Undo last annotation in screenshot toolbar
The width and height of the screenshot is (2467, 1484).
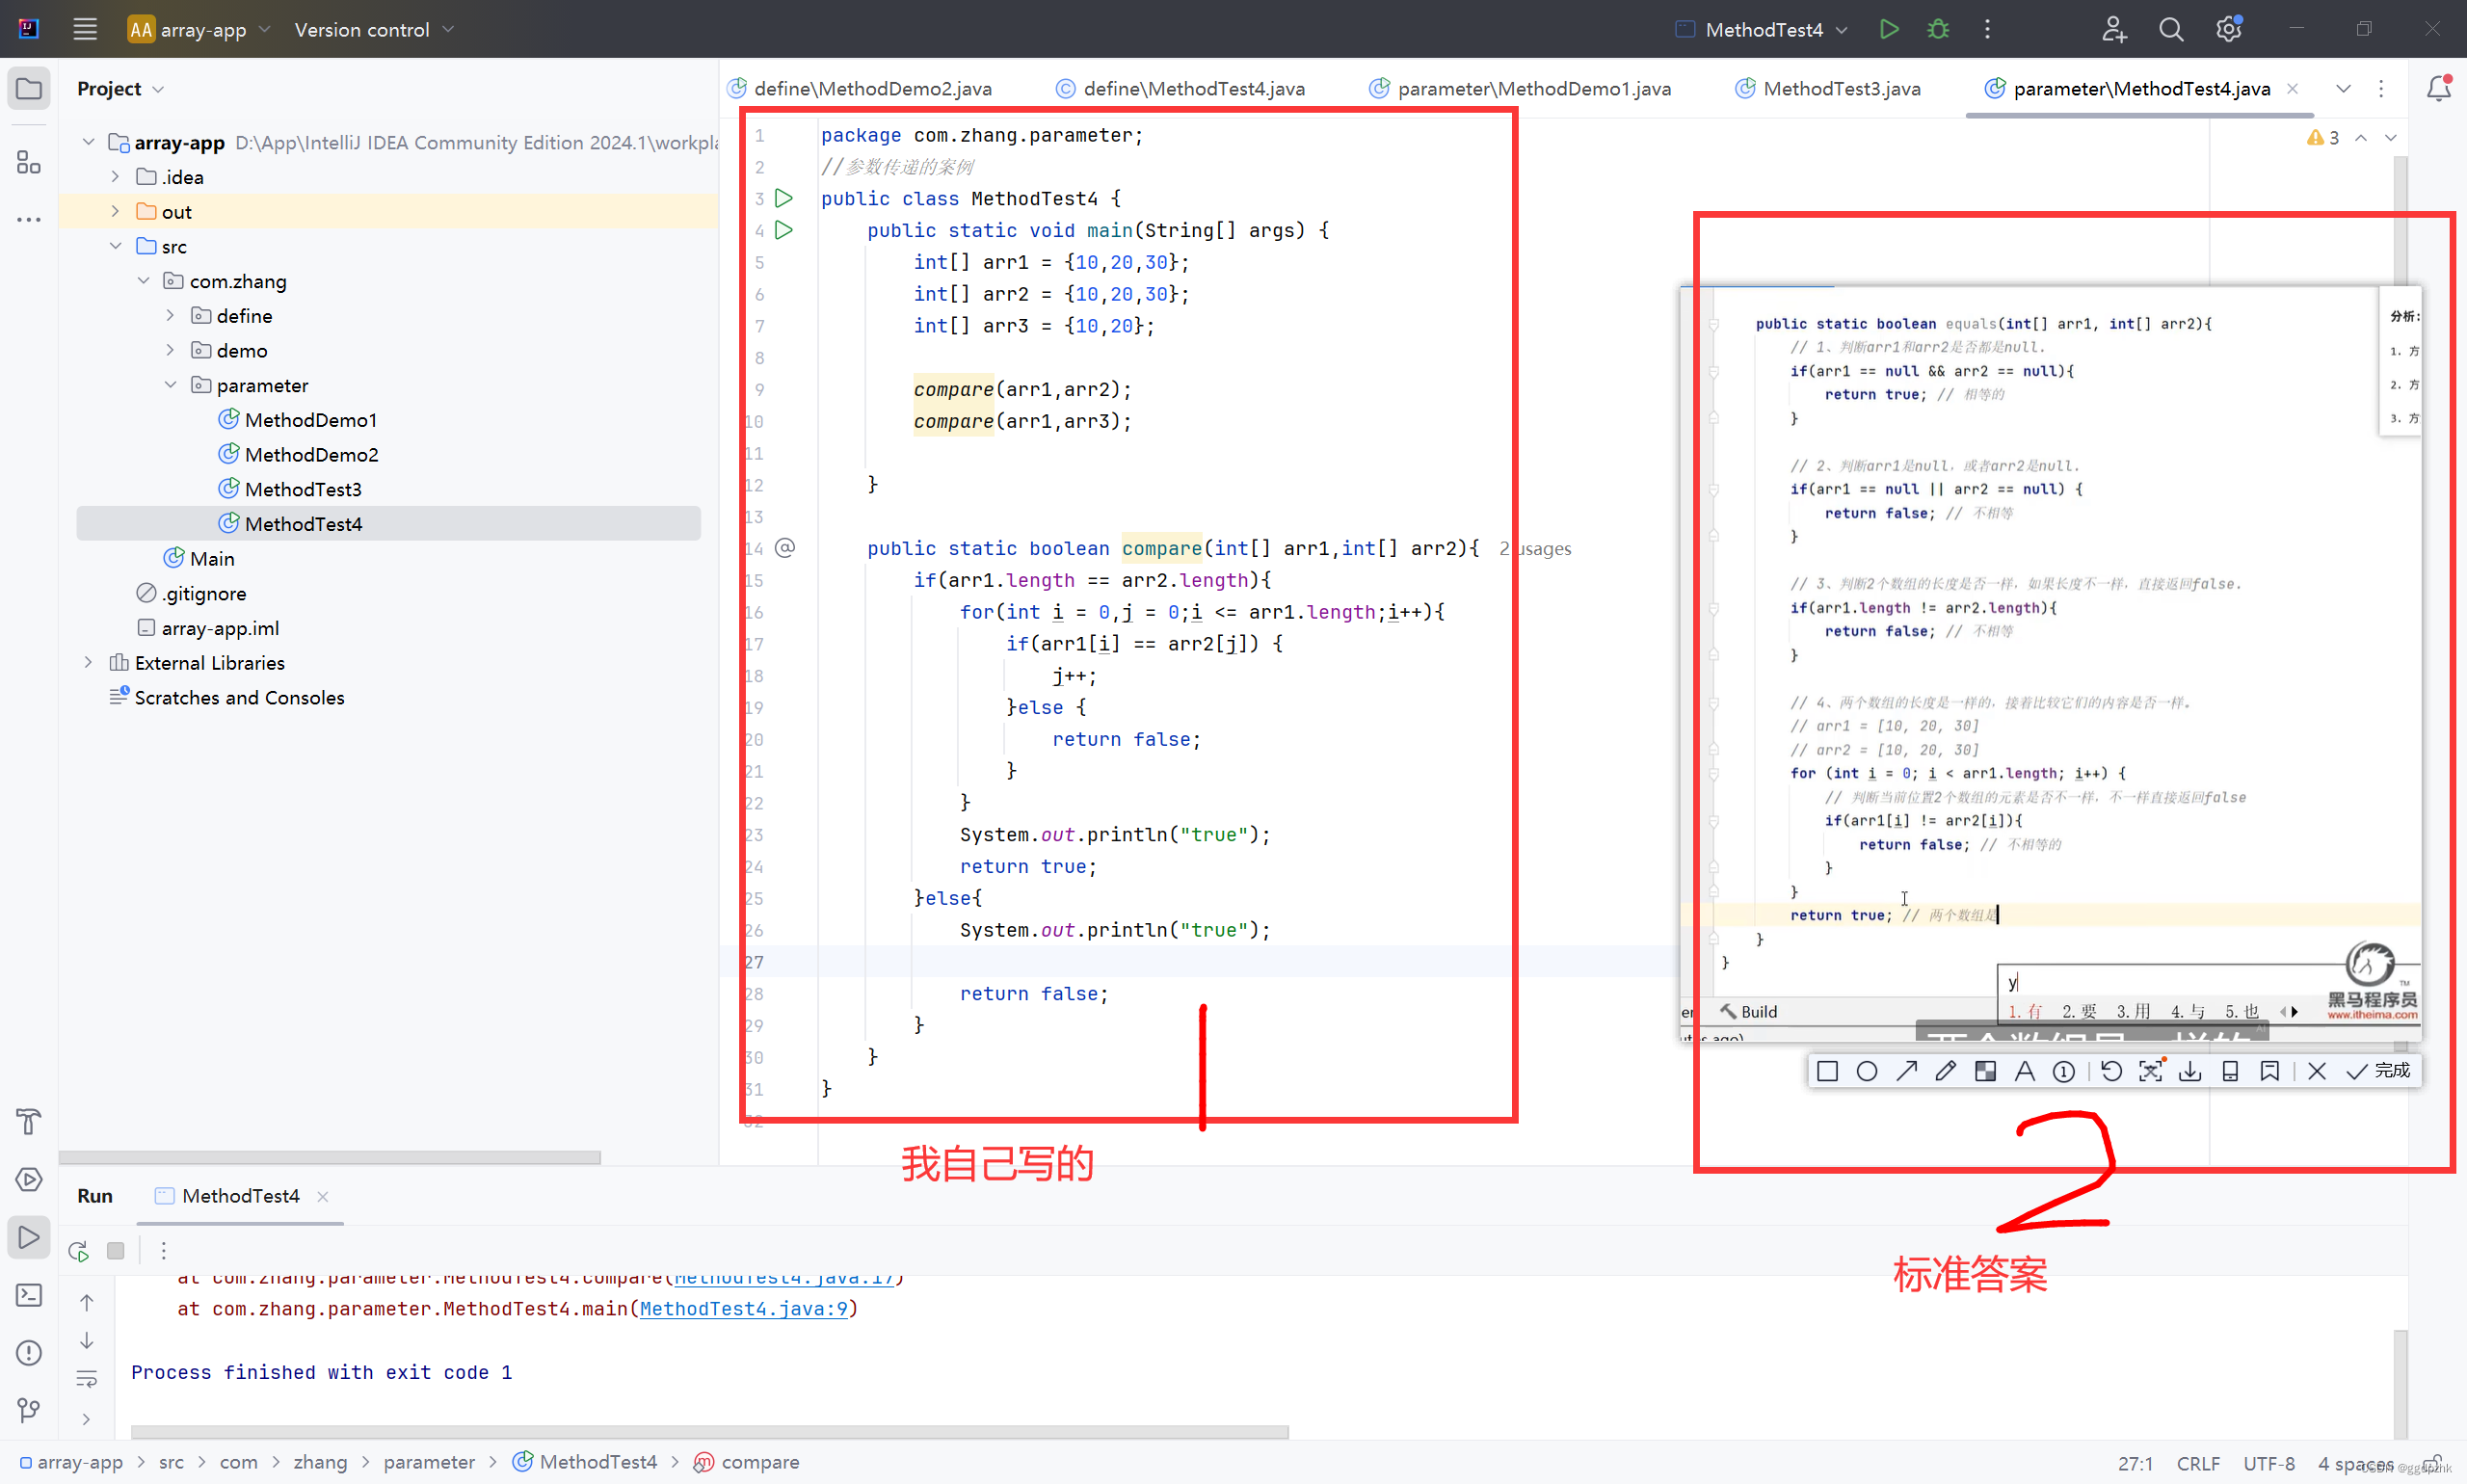2111,1071
